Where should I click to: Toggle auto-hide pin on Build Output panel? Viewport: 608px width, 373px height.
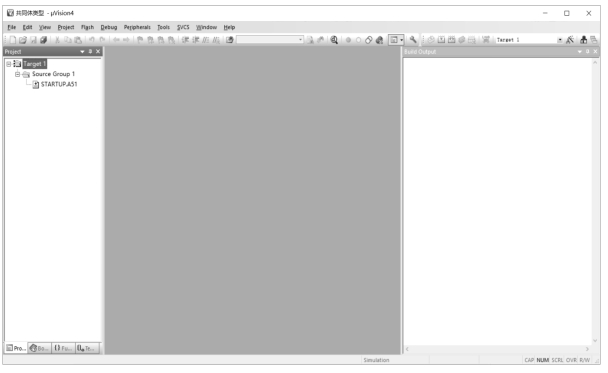[587, 52]
